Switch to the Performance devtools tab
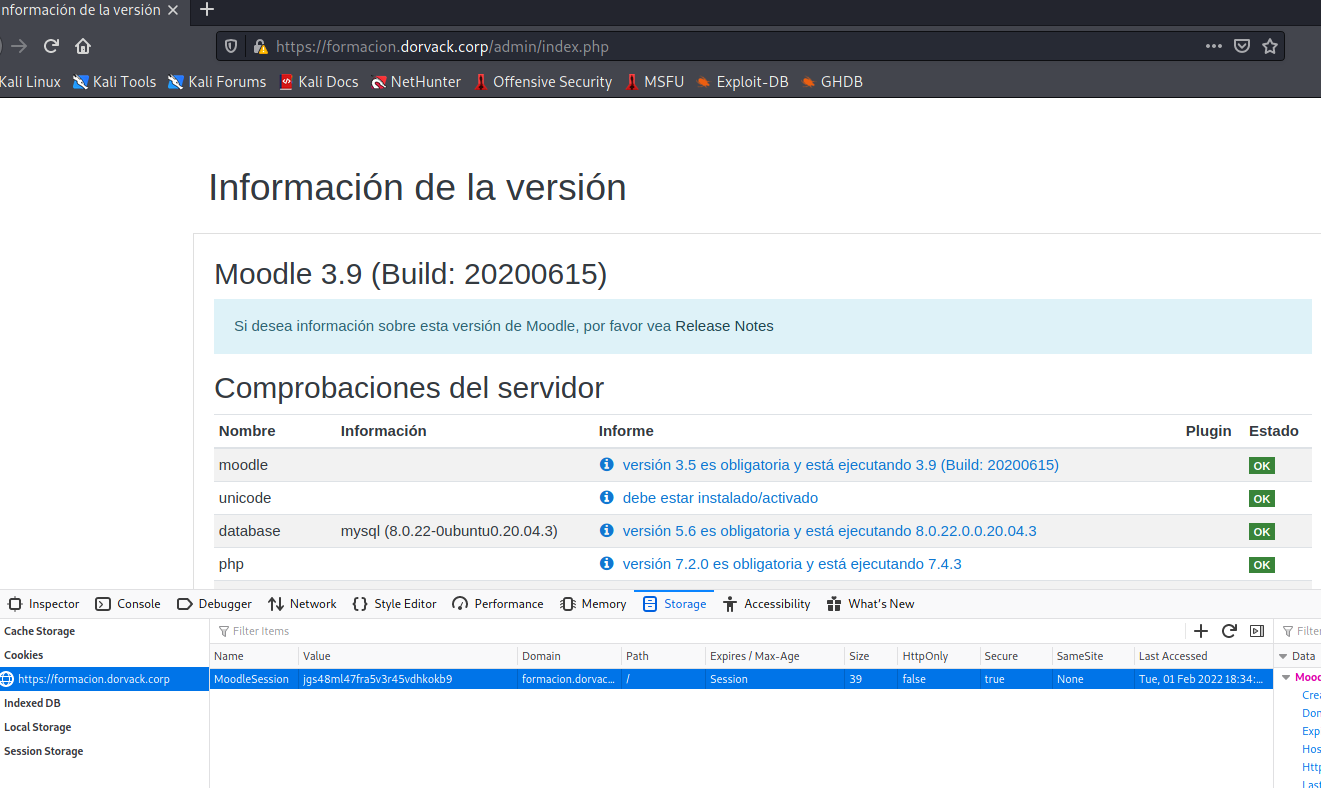The height and width of the screenshot is (788, 1321). coord(498,604)
